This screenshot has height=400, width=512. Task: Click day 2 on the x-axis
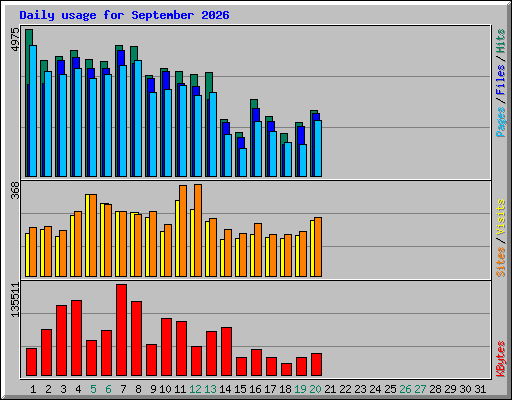48,389
